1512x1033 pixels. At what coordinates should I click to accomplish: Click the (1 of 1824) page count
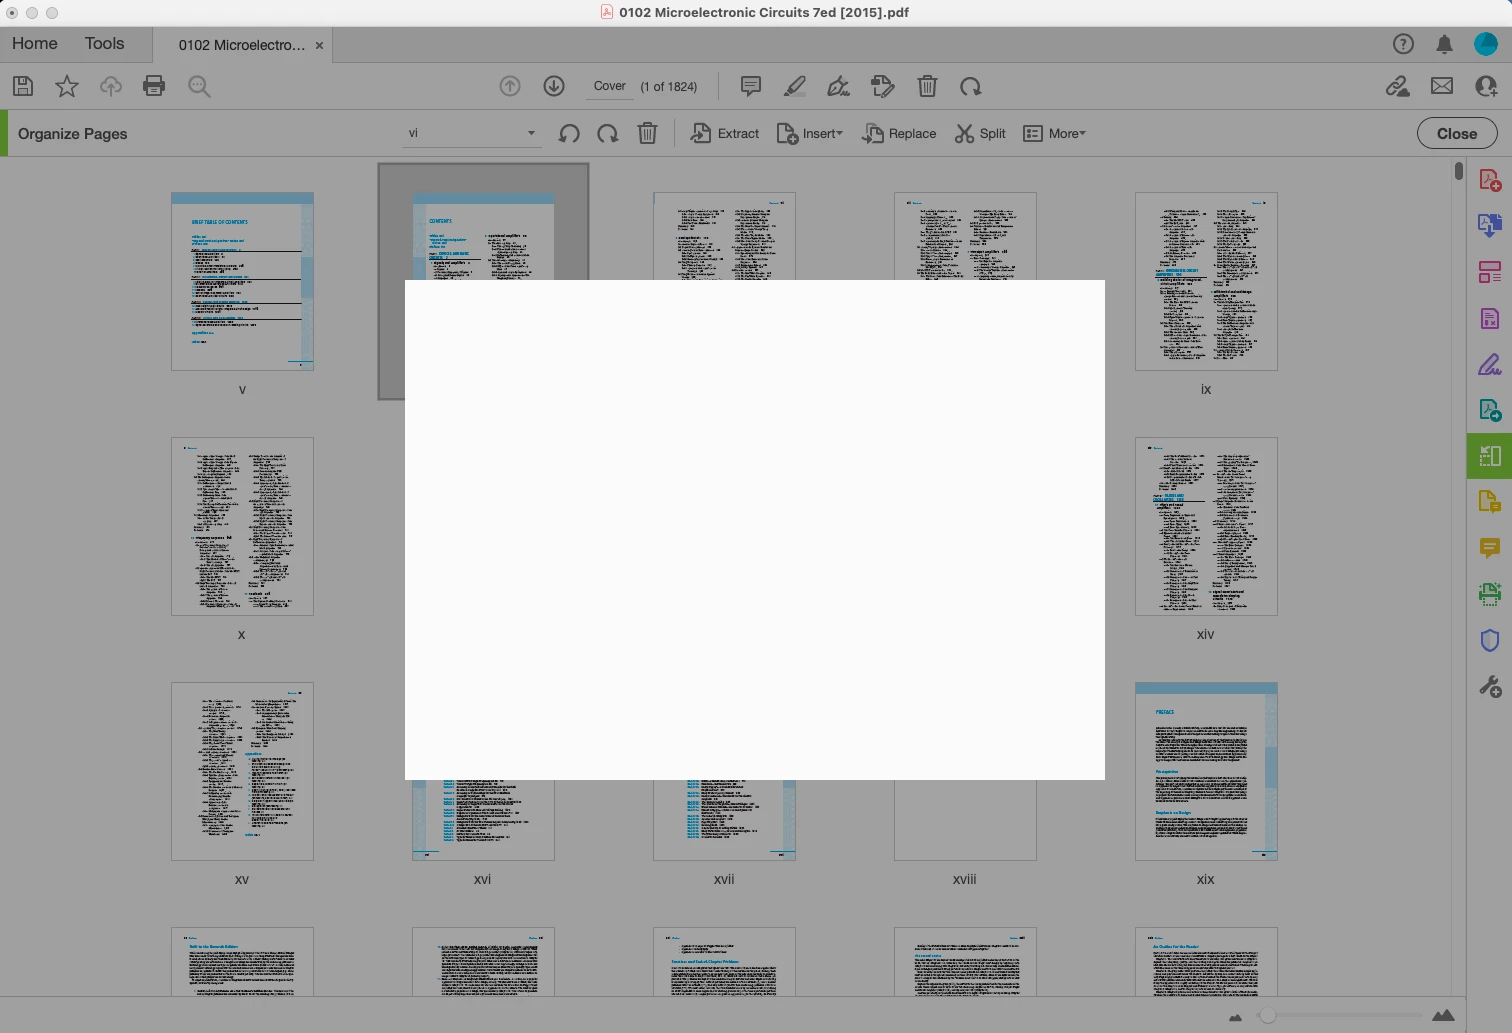click(x=669, y=87)
